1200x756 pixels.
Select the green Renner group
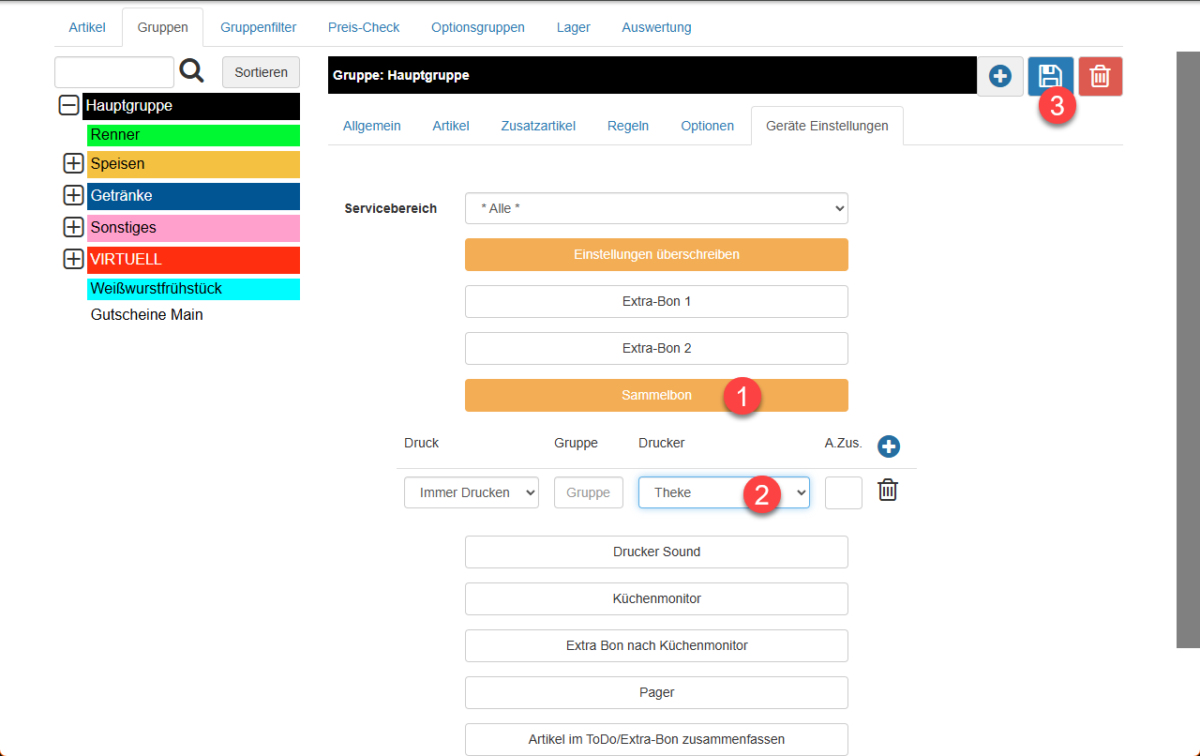(193, 135)
